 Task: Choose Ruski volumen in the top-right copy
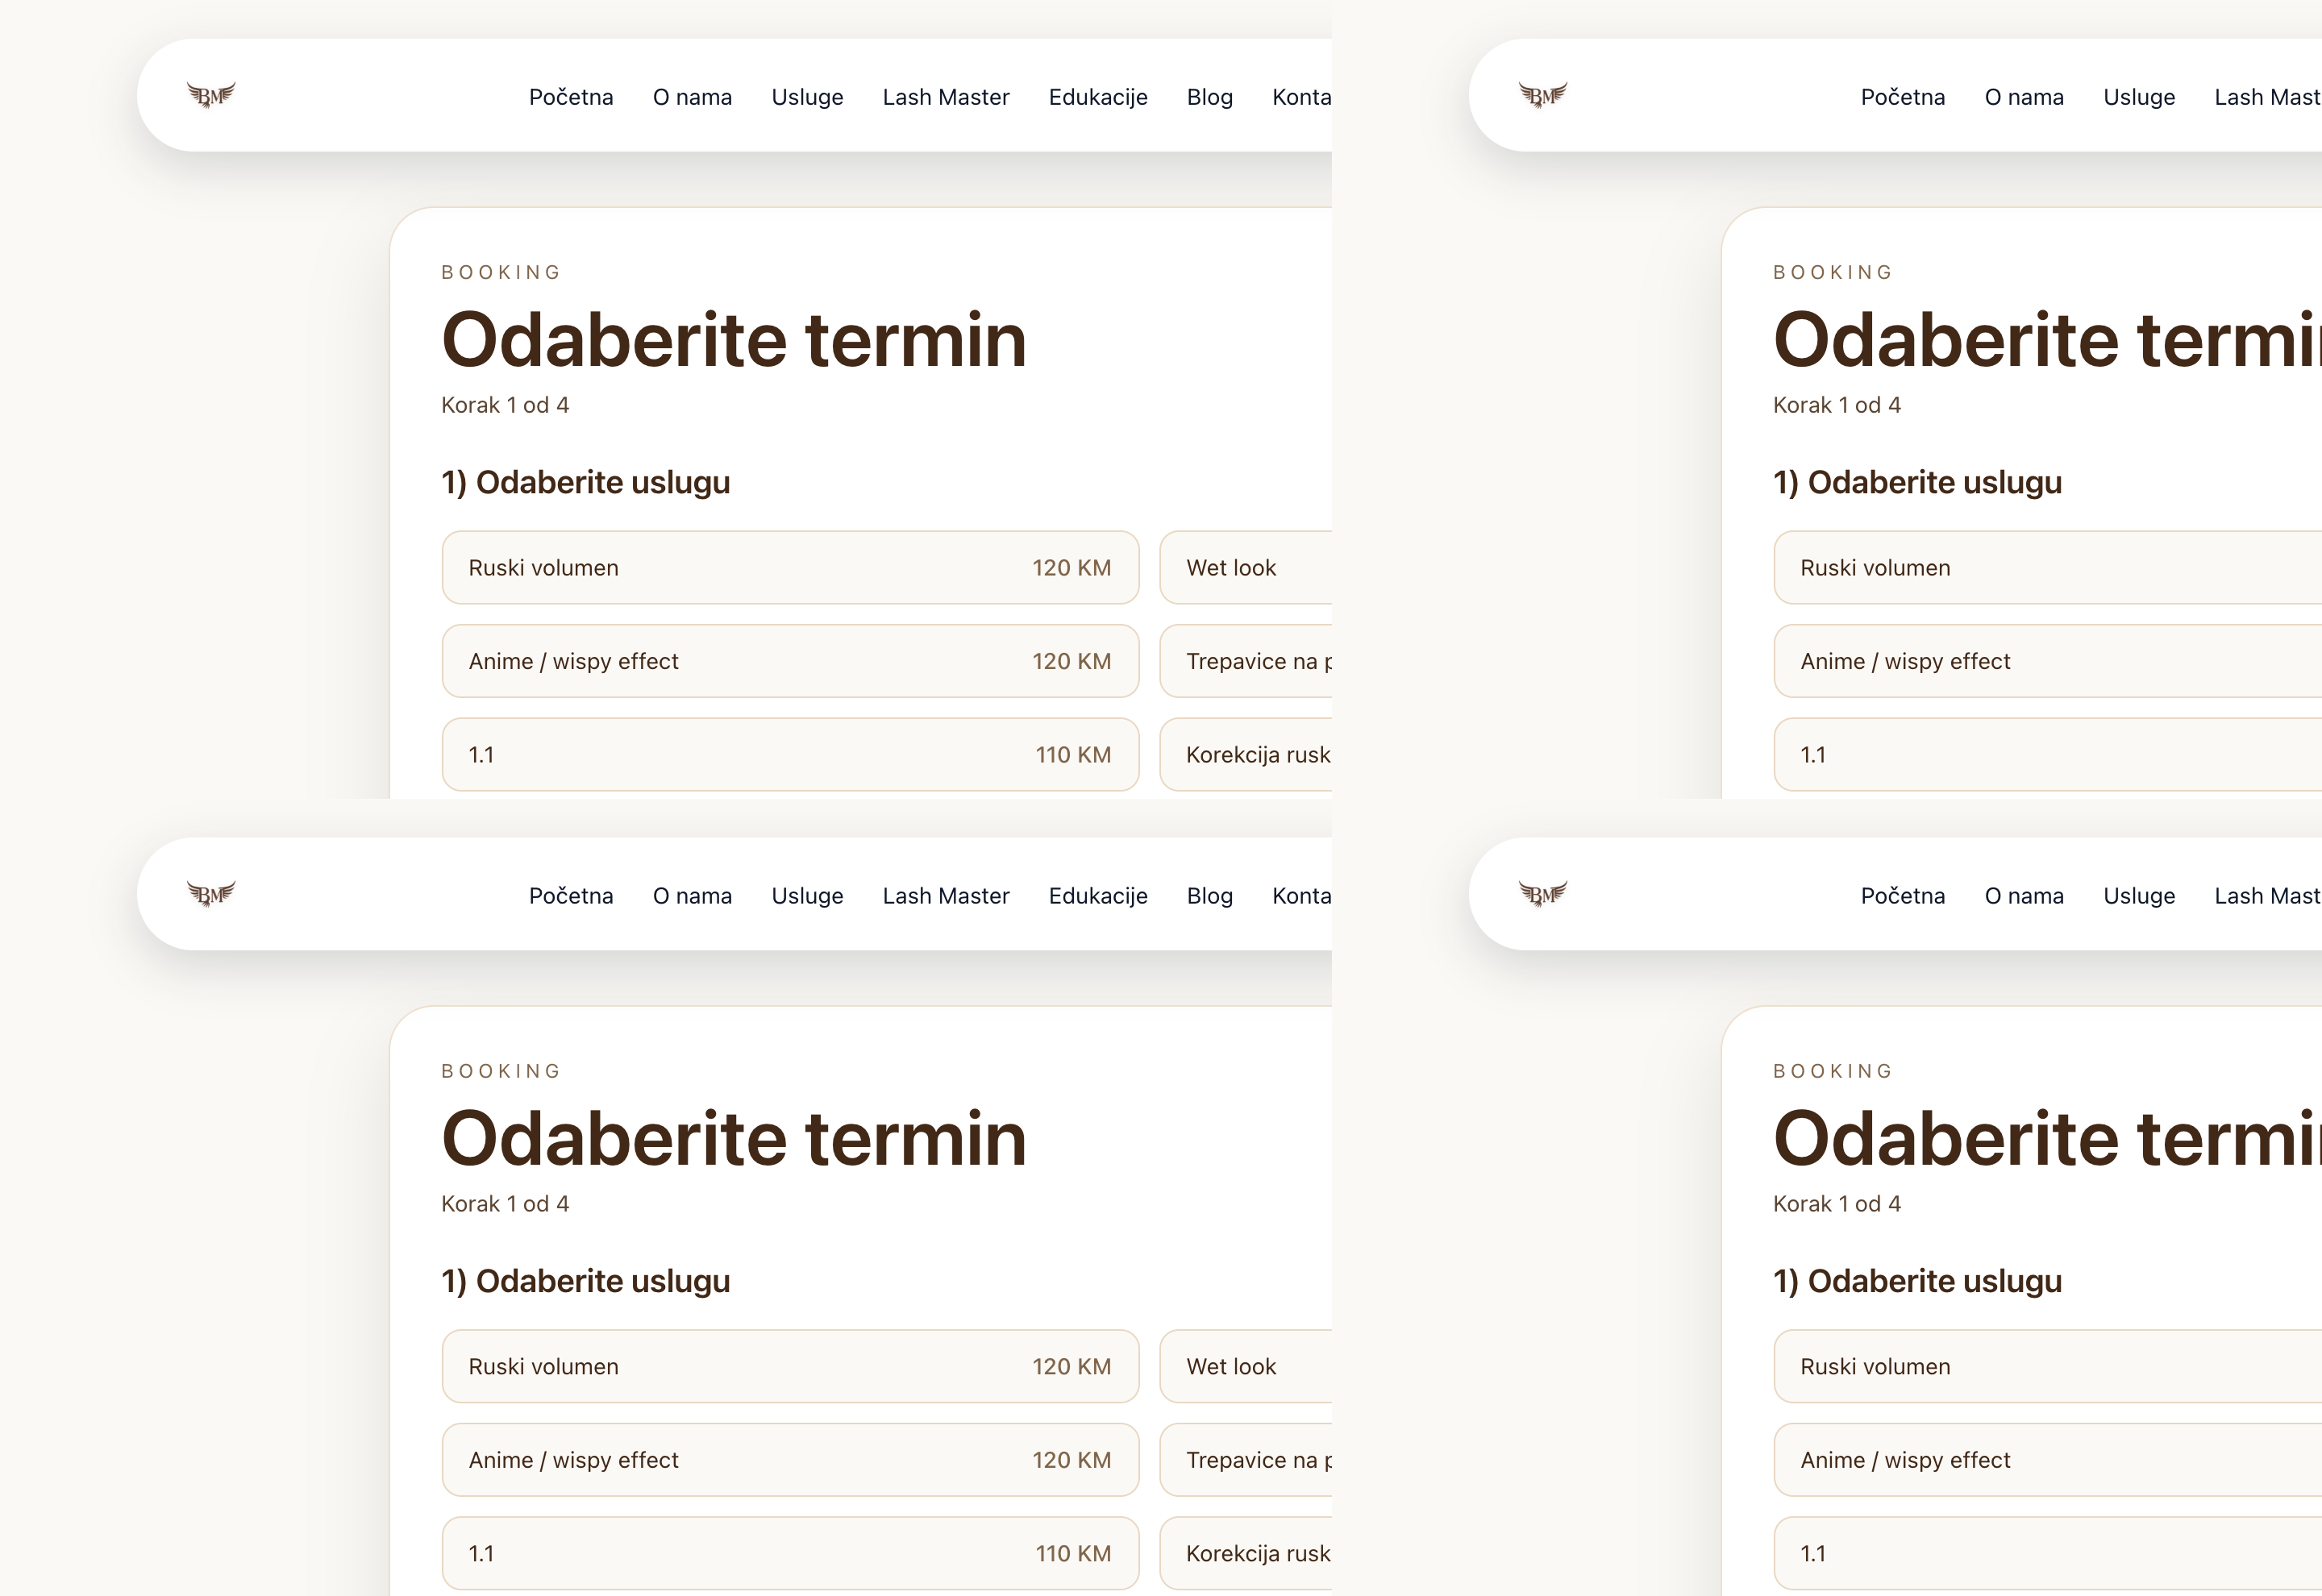(x=2048, y=568)
